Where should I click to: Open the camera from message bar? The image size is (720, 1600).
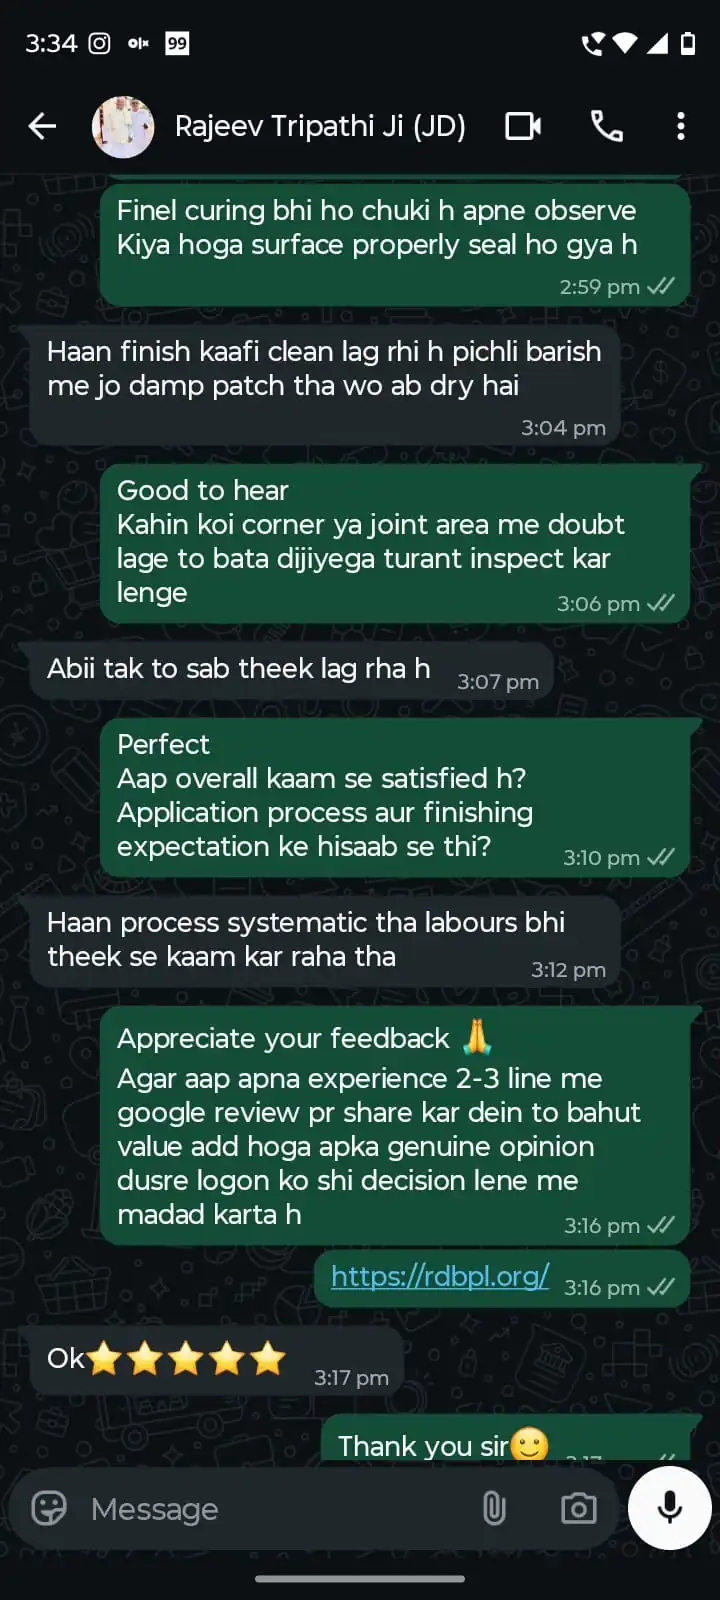[578, 1508]
